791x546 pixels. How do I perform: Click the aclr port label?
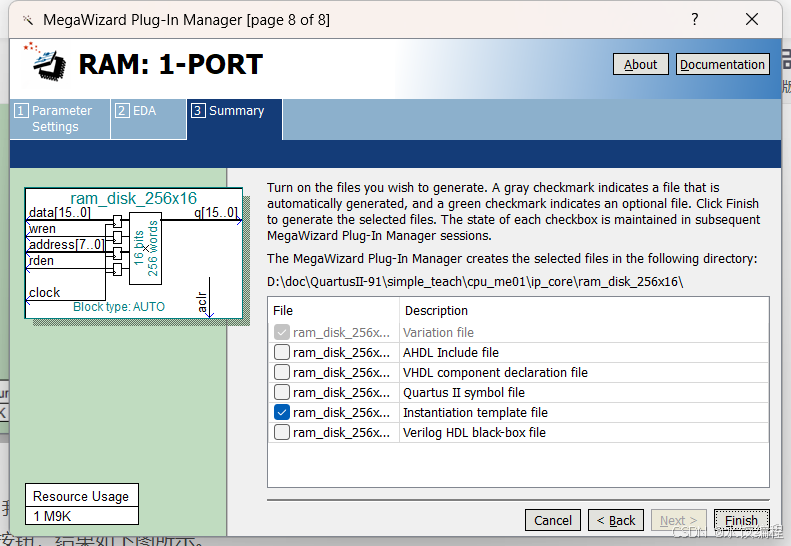202,302
